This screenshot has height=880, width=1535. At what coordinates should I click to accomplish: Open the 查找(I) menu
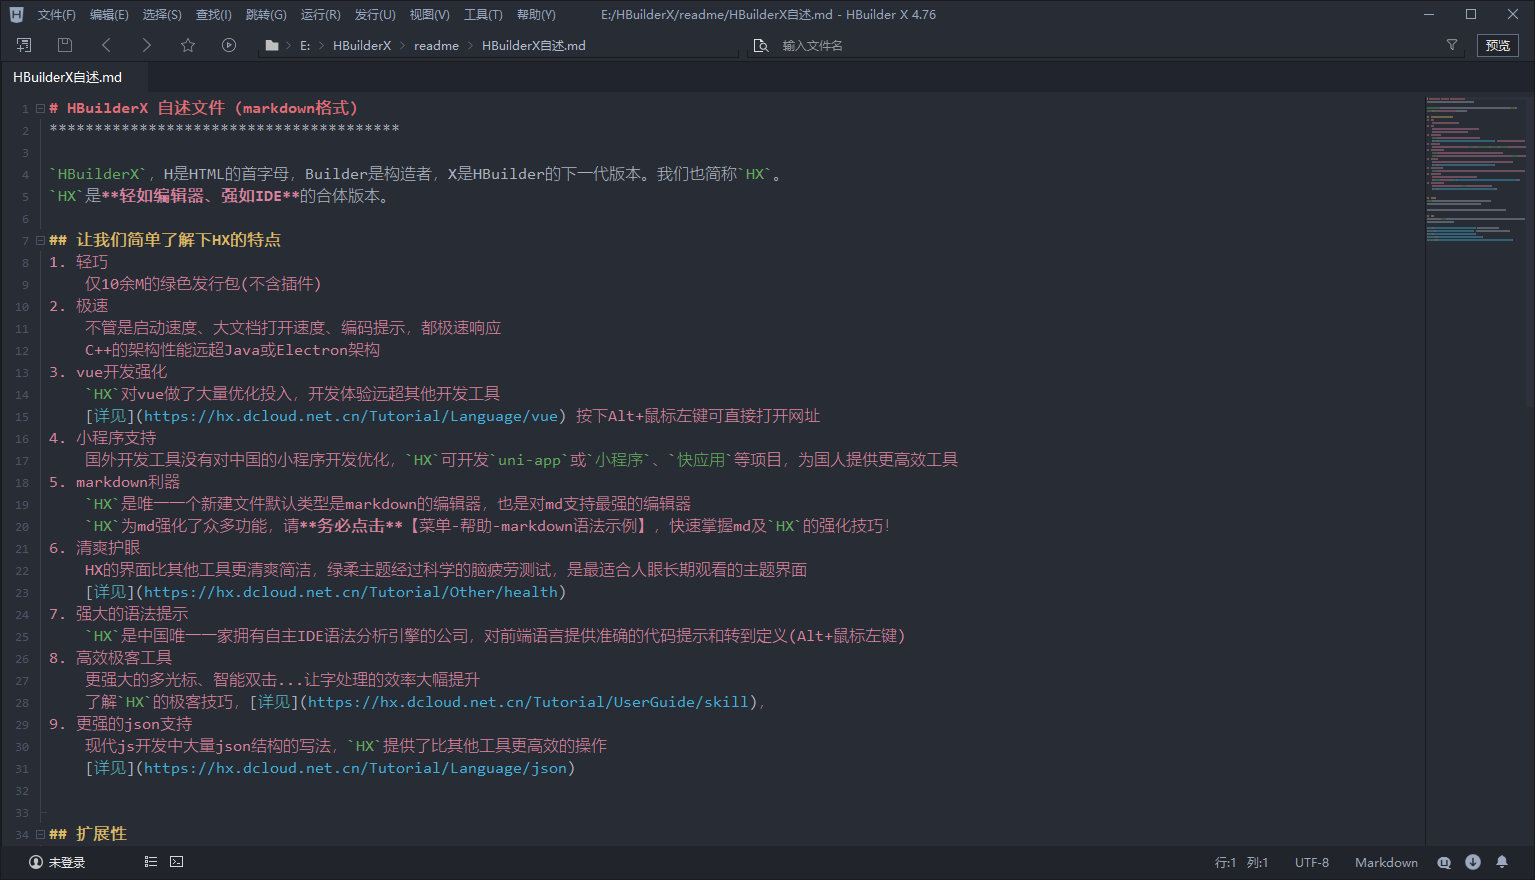(214, 15)
